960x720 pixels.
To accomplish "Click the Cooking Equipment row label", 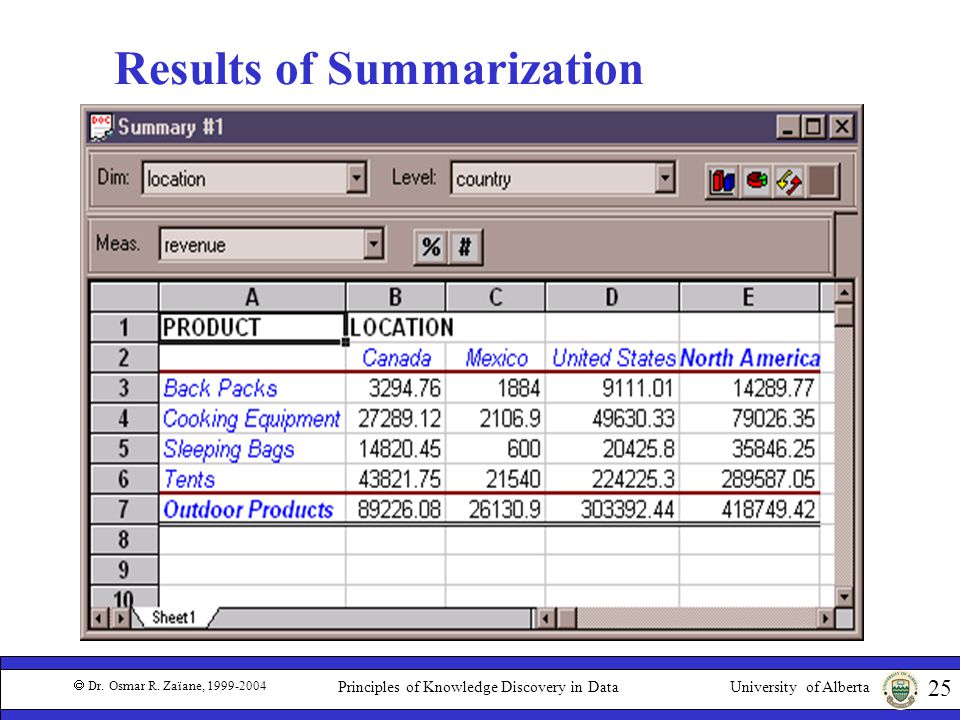I will (x=251, y=419).
